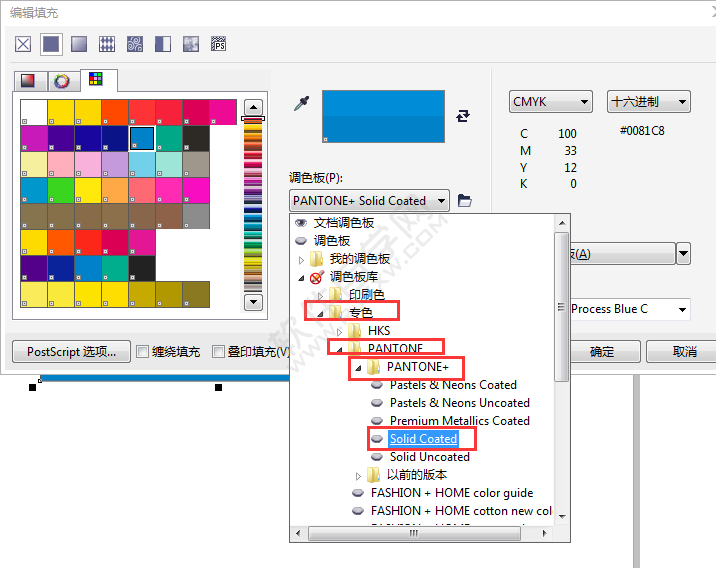The width and height of the screenshot is (716, 568).
Task: Select the Fountain fill icon
Action: pyautogui.click(x=79, y=44)
